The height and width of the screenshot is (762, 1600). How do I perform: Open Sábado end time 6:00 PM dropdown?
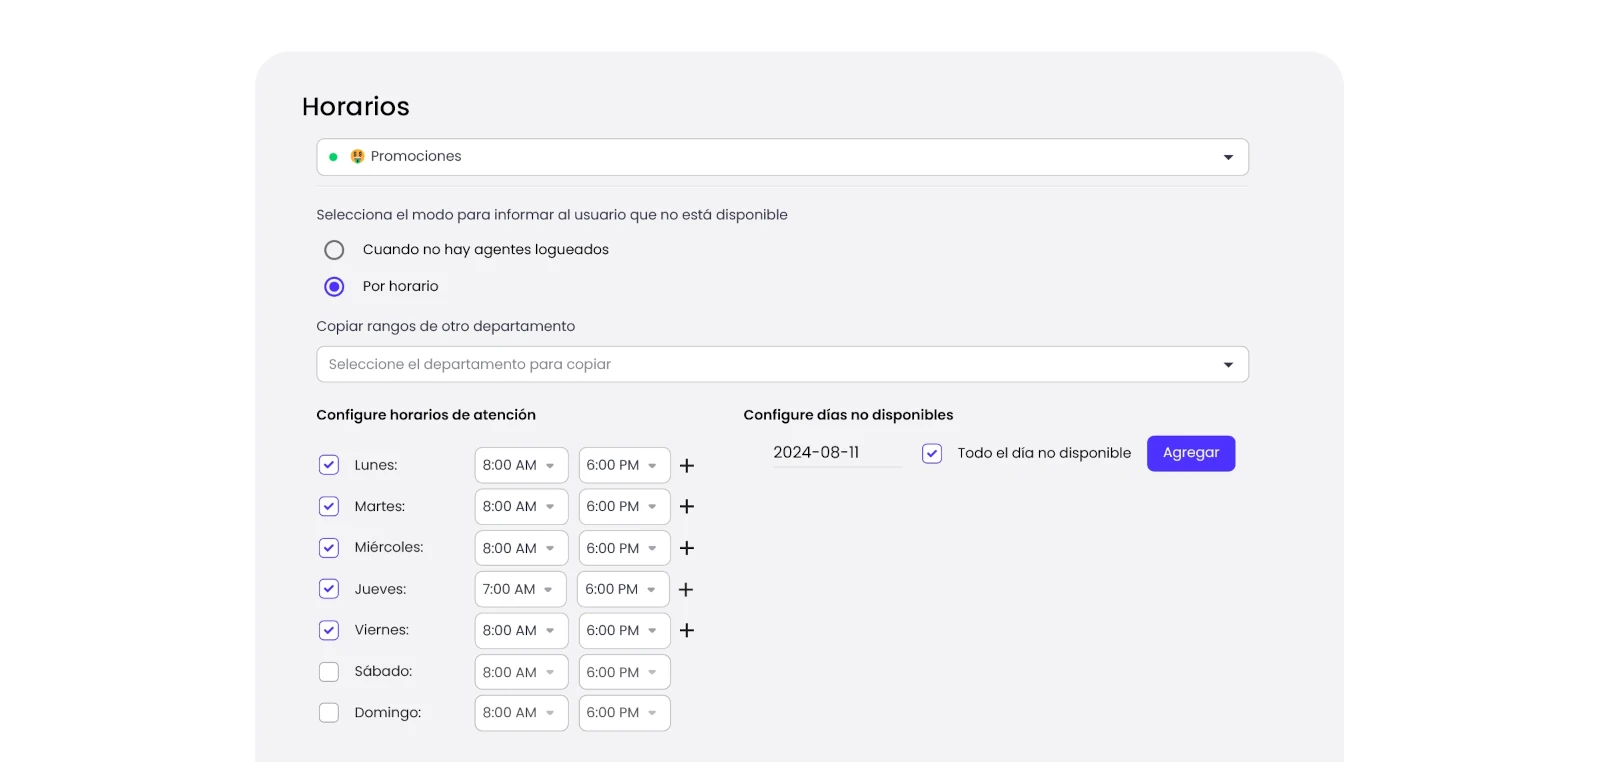[624, 672]
